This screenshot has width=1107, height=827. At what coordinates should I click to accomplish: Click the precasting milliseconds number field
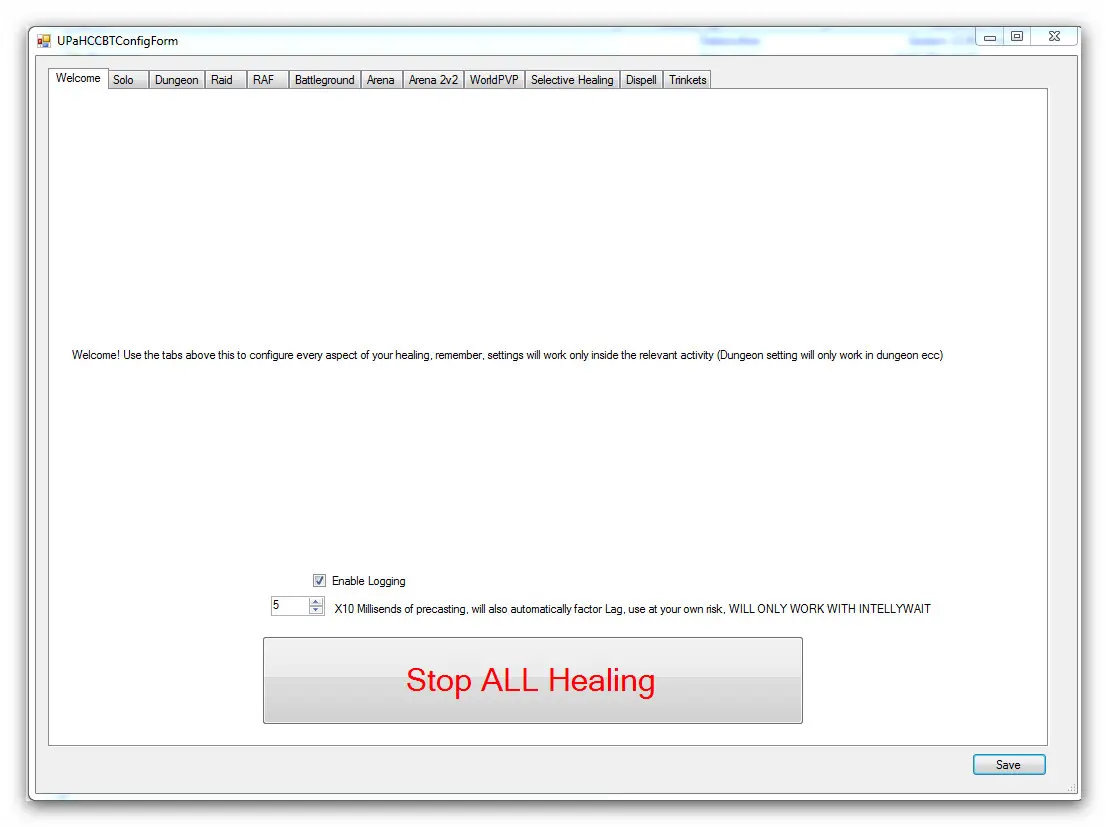pos(289,606)
